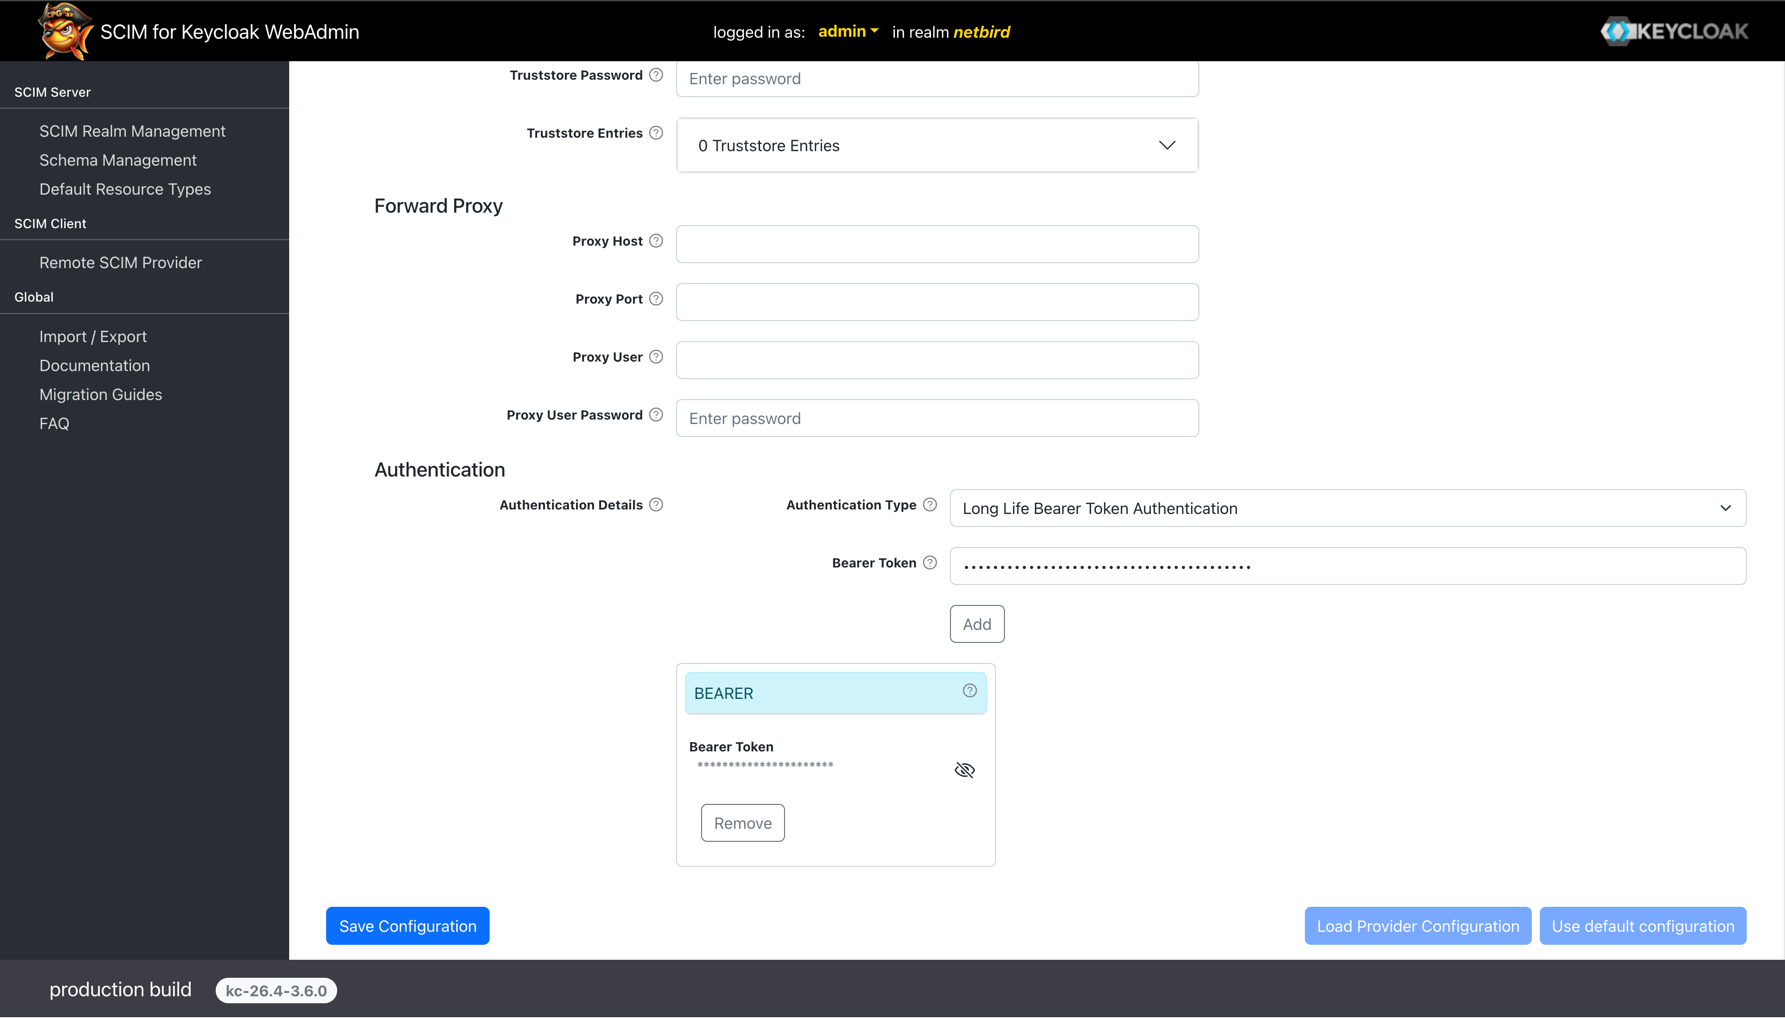Select Remote SCIM Provider in the sidebar

pos(120,262)
